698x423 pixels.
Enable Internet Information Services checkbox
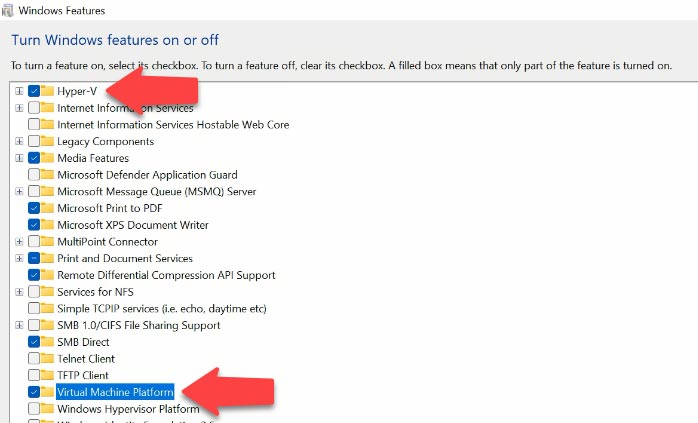point(34,108)
